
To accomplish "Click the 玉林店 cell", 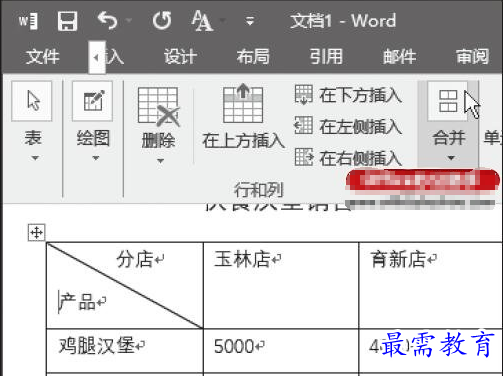I will tap(281, 285).
